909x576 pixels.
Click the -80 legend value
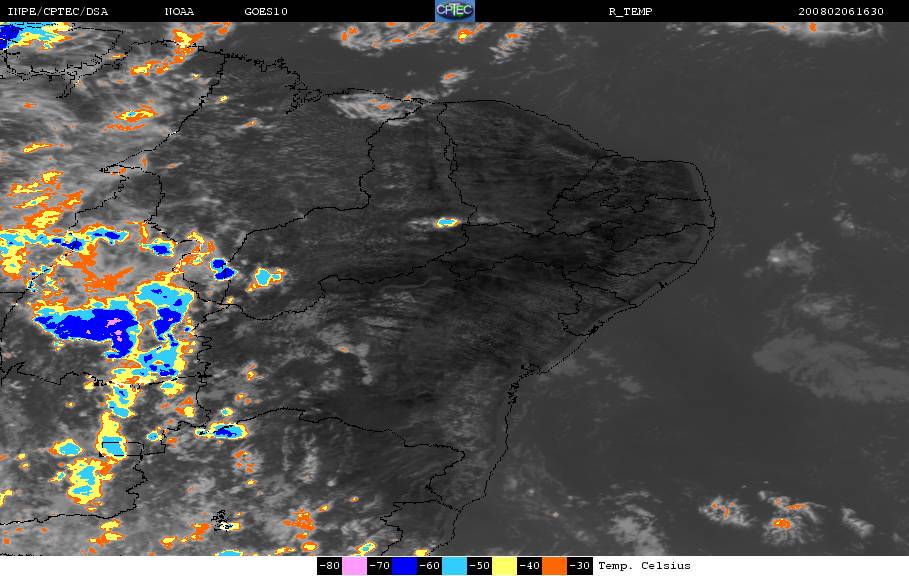pyautogui.click(x=329, y=566)
